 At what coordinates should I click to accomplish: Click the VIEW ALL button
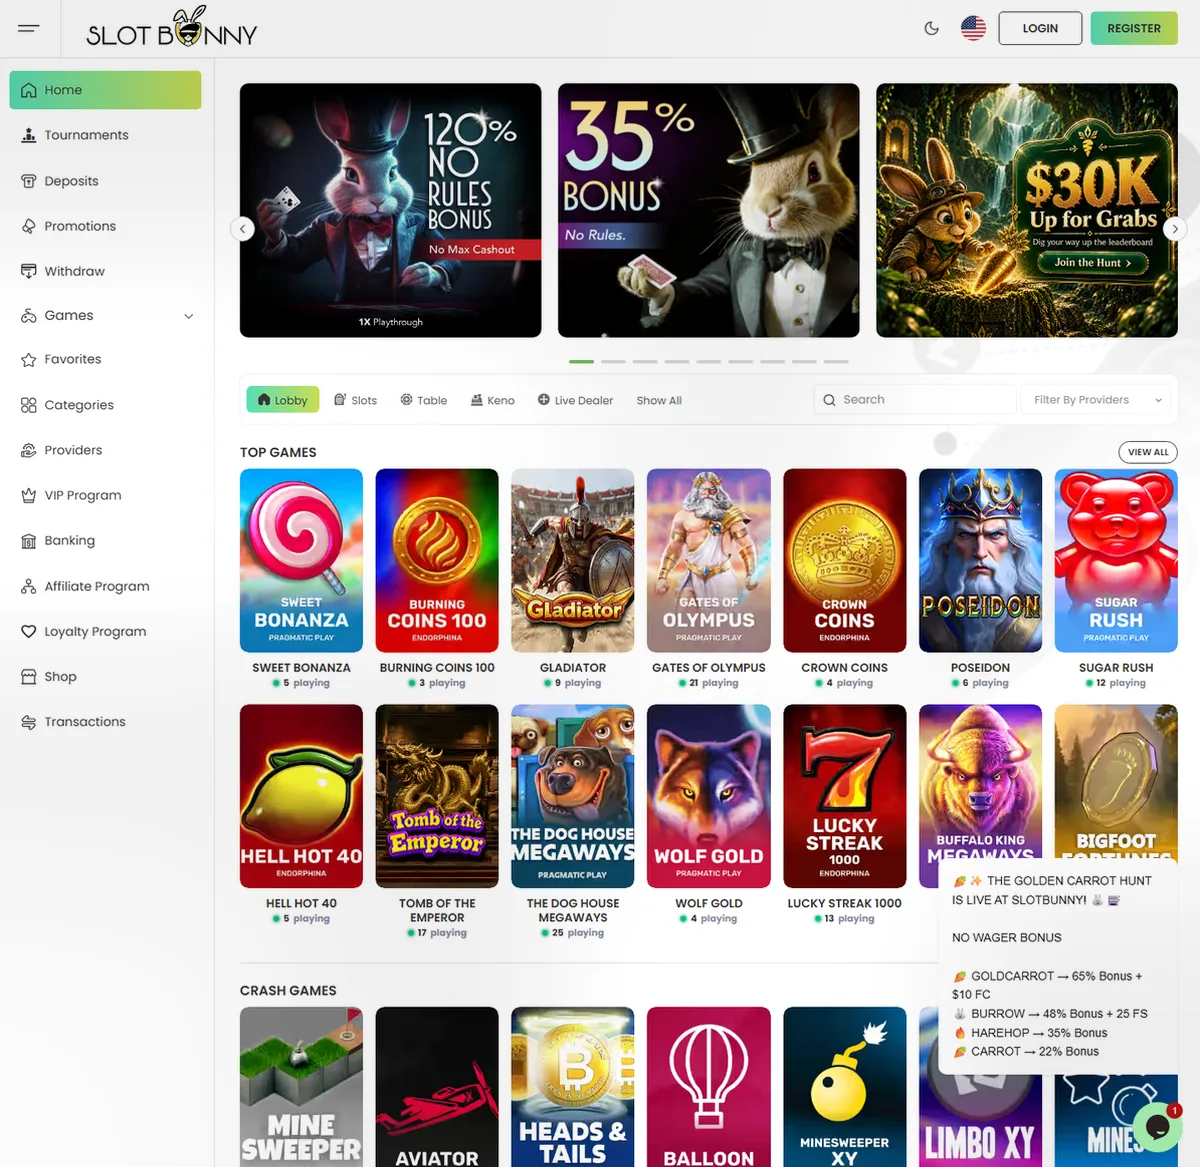pyautogui.click(x=1148, y=452)
